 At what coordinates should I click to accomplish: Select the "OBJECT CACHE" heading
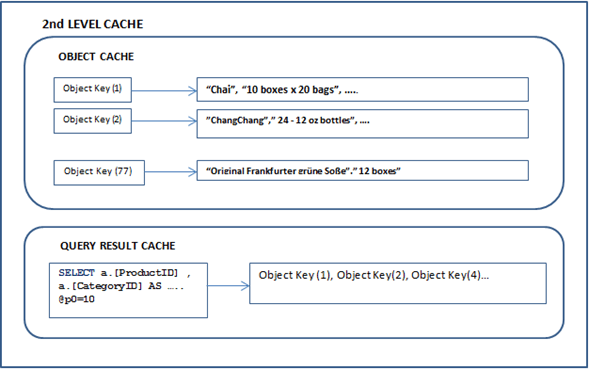pos(96,57)
